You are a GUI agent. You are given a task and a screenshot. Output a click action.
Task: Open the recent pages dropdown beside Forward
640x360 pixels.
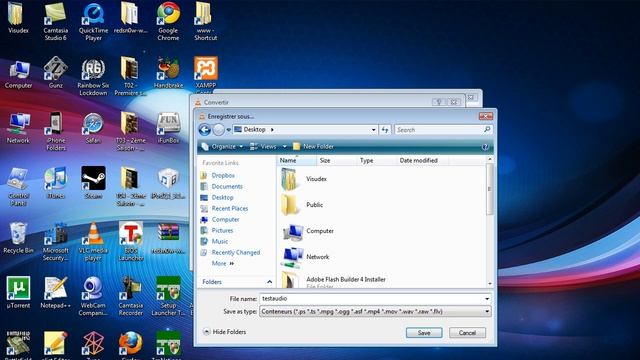pos(229,130)
